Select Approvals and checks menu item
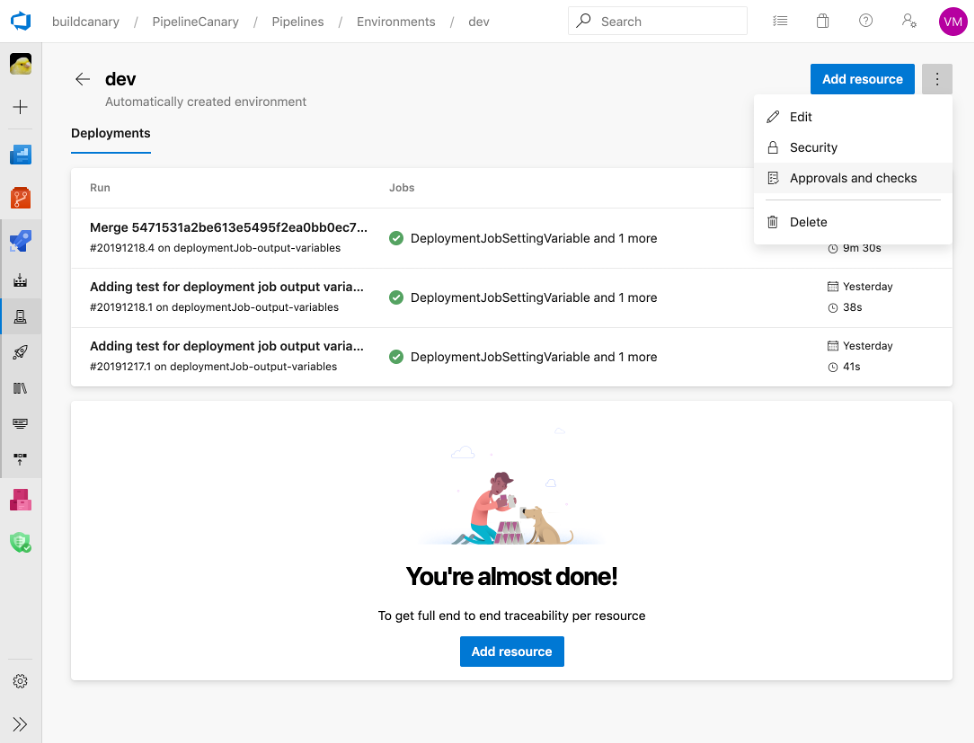Viewport: 974px width, 743px height. (x=852, y=178)
